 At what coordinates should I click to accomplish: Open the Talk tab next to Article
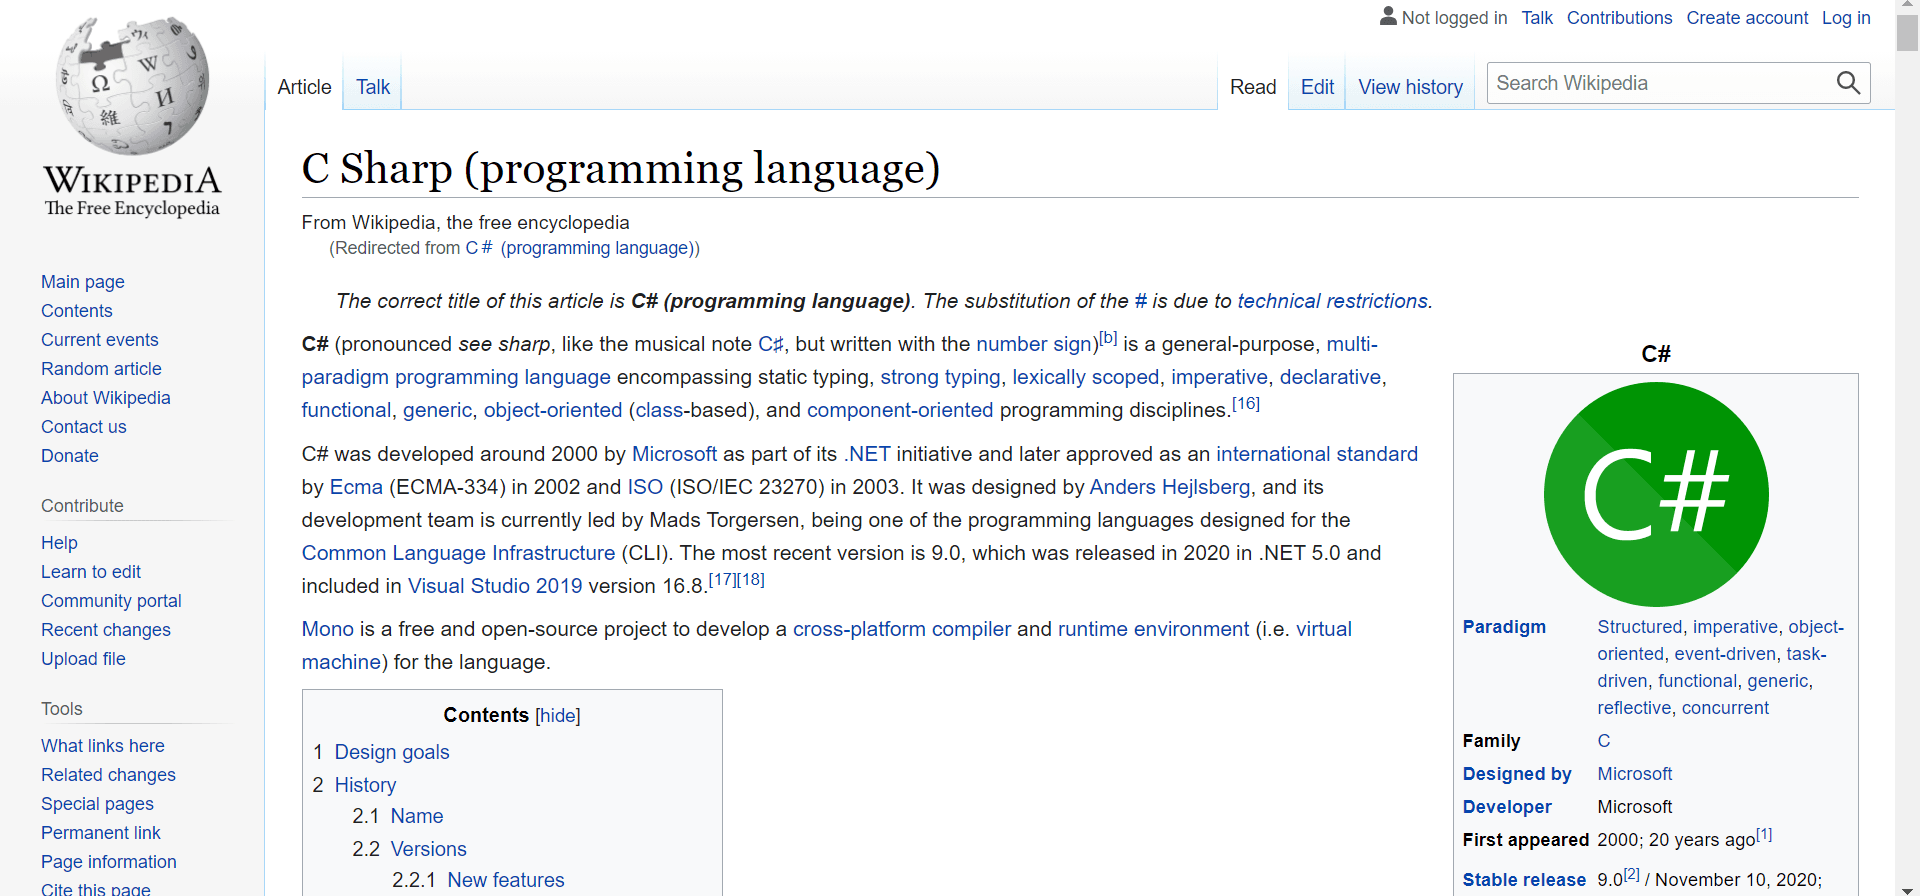(x=373, y=87)
